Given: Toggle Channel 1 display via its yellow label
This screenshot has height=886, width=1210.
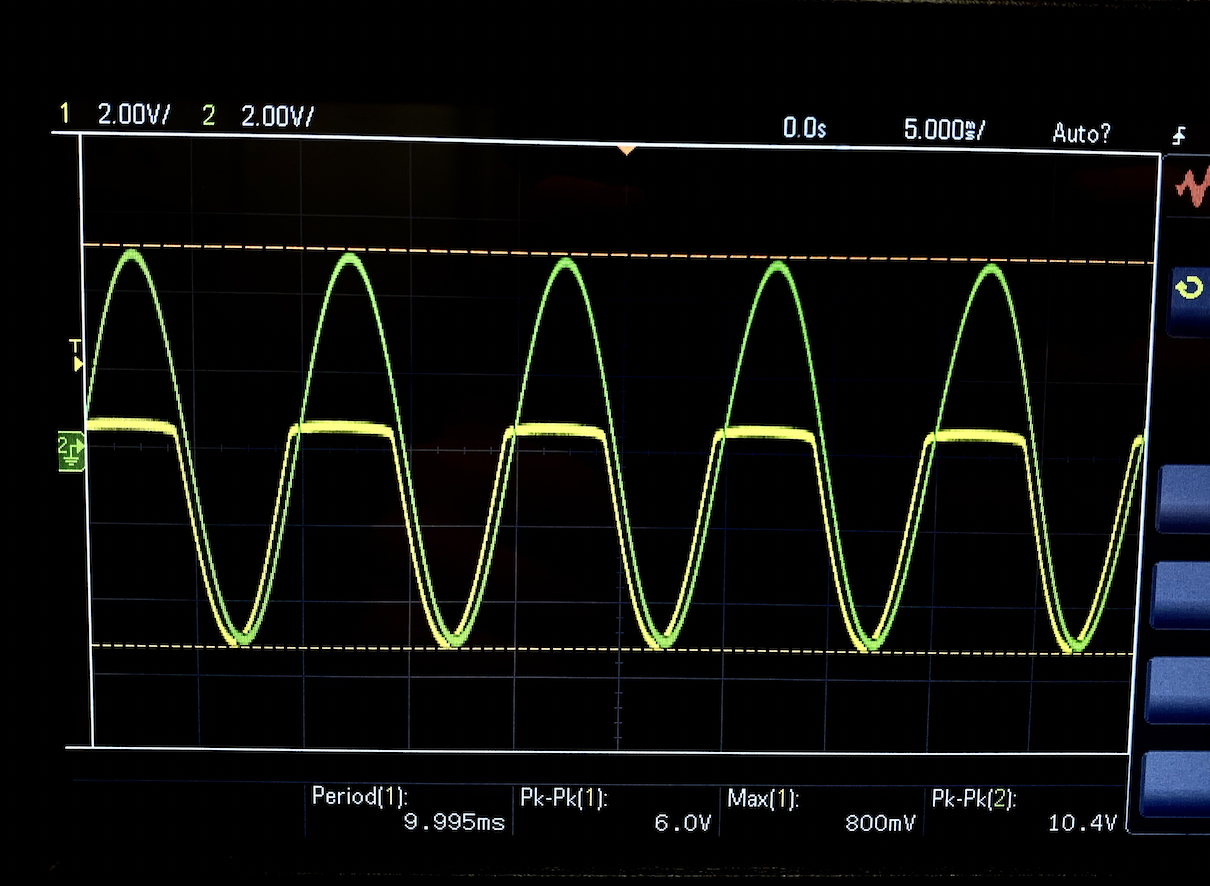Looking at the screenshot, I should (x=66, y=114).
